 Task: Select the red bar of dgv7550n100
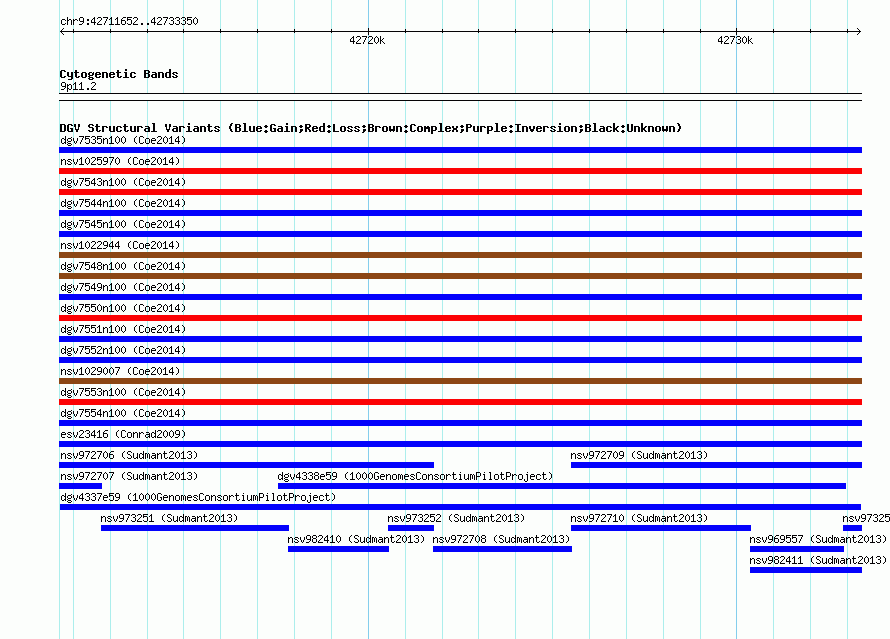point(460,318)
